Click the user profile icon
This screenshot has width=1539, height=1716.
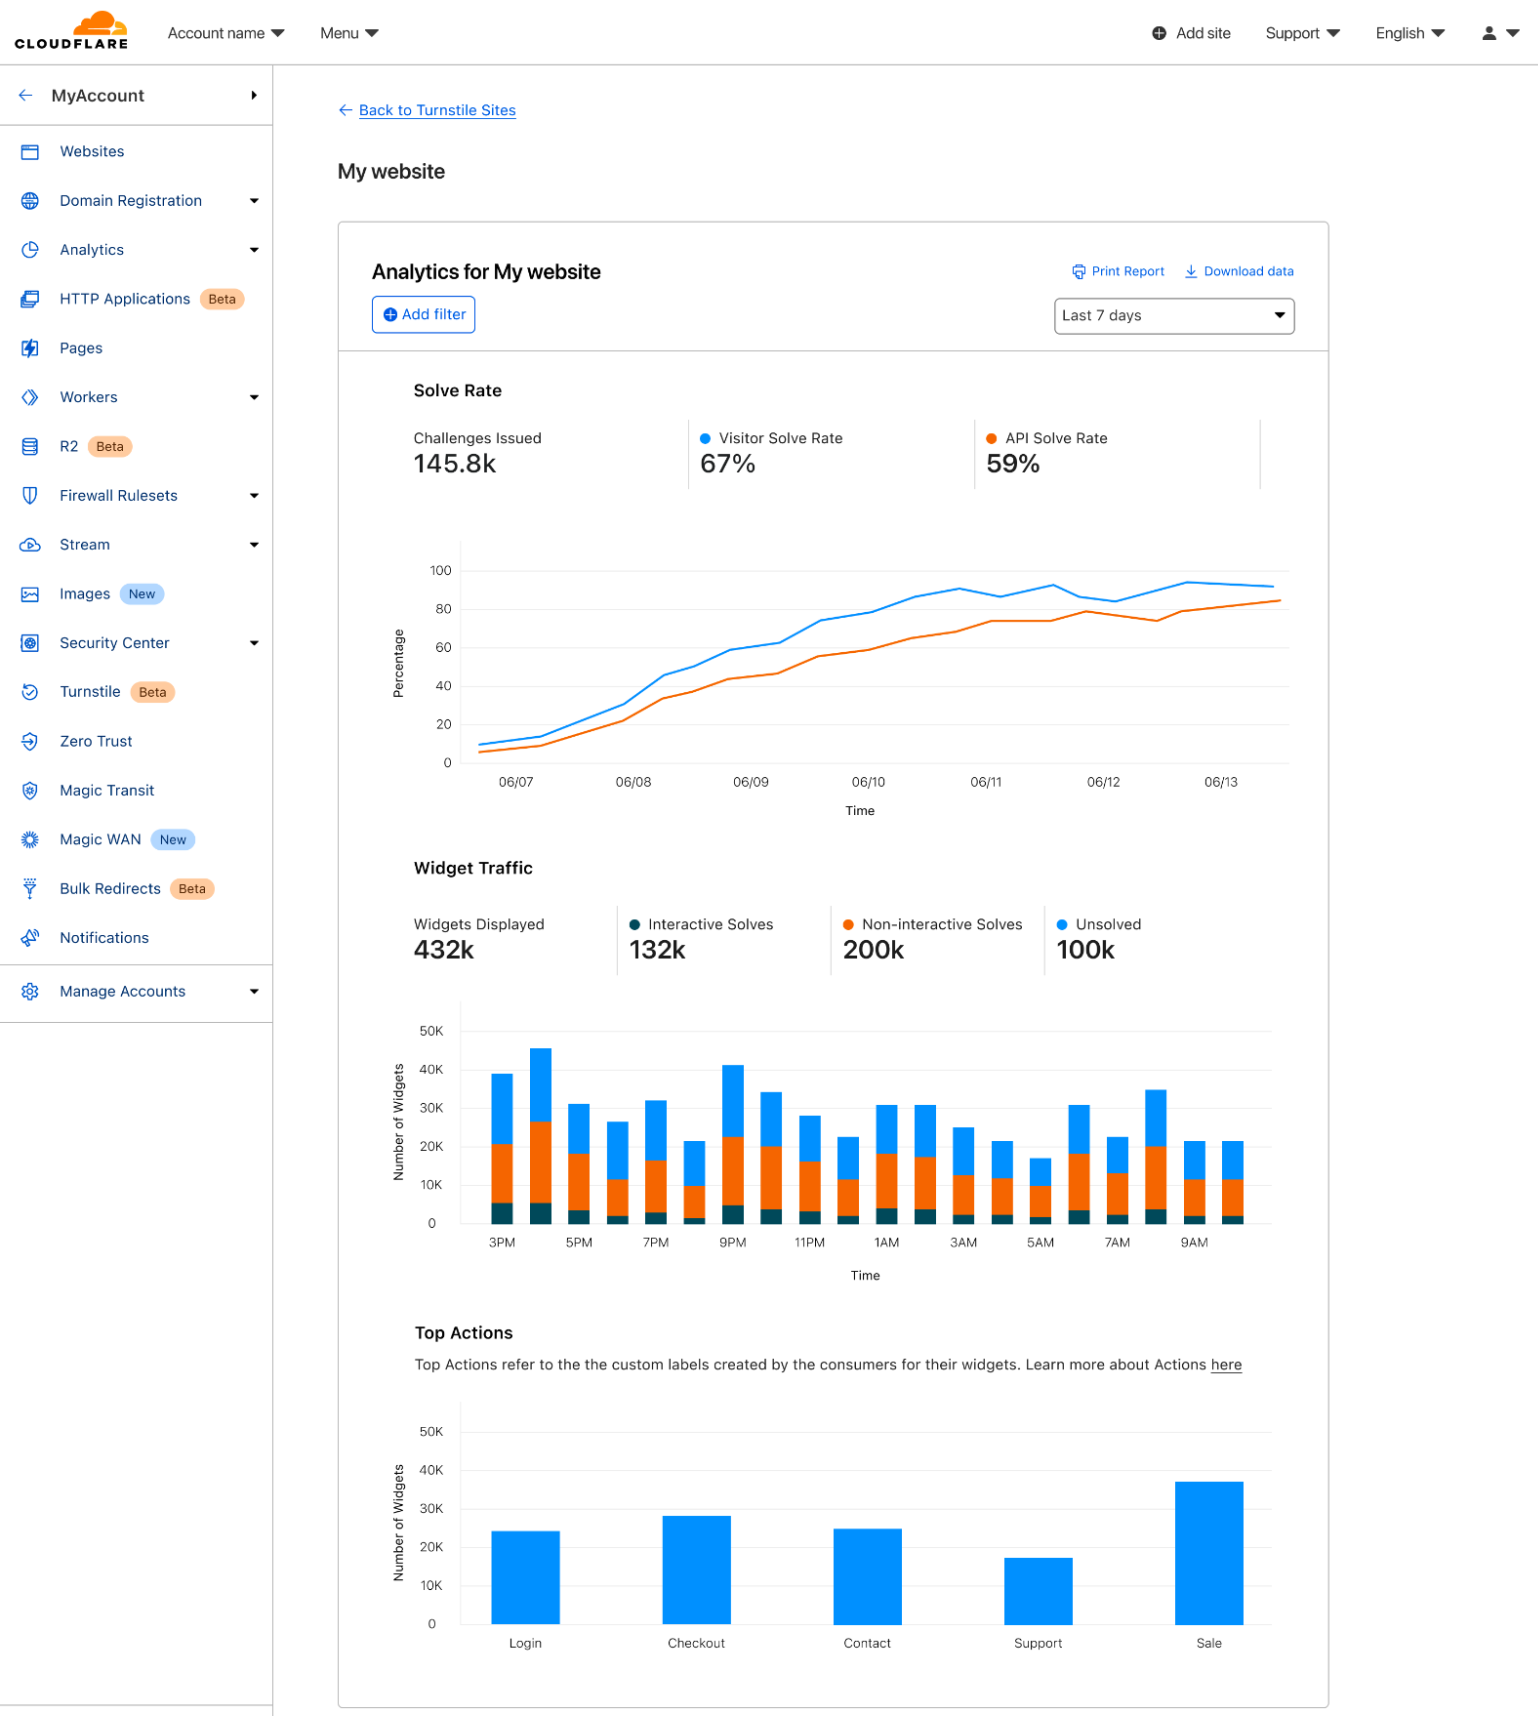tap(1489, 33)
